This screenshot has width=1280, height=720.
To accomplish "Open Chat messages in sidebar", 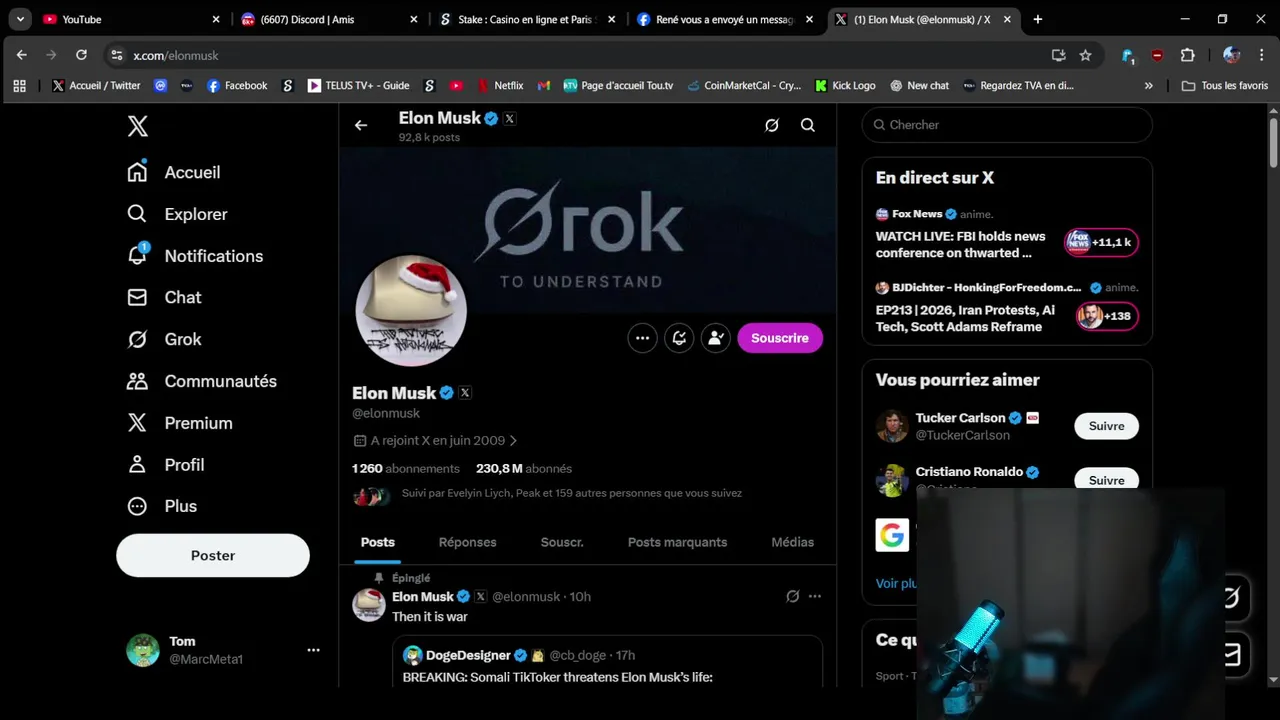I will click(x=164, y=297).
